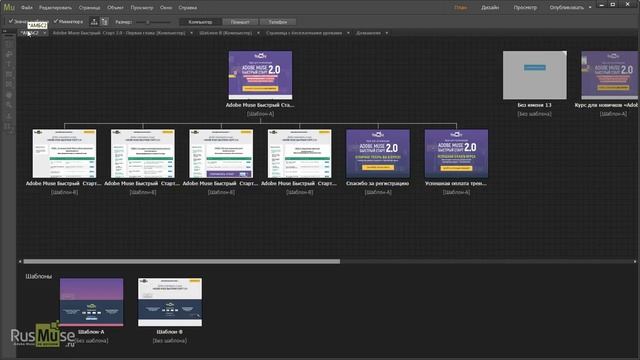Select the Успешная оплата page thumbnail
640x360 pixels.
pos(456,153)
